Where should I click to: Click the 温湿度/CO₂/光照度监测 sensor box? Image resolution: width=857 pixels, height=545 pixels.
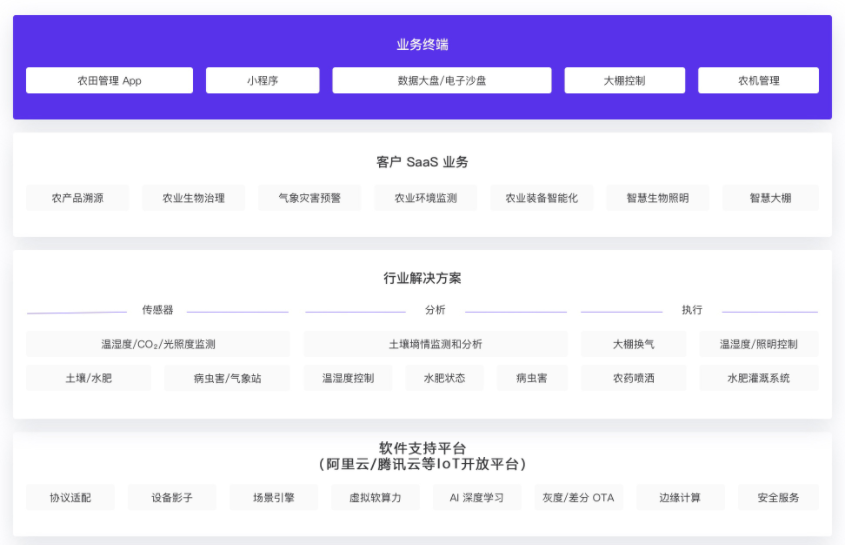(158, 344)
